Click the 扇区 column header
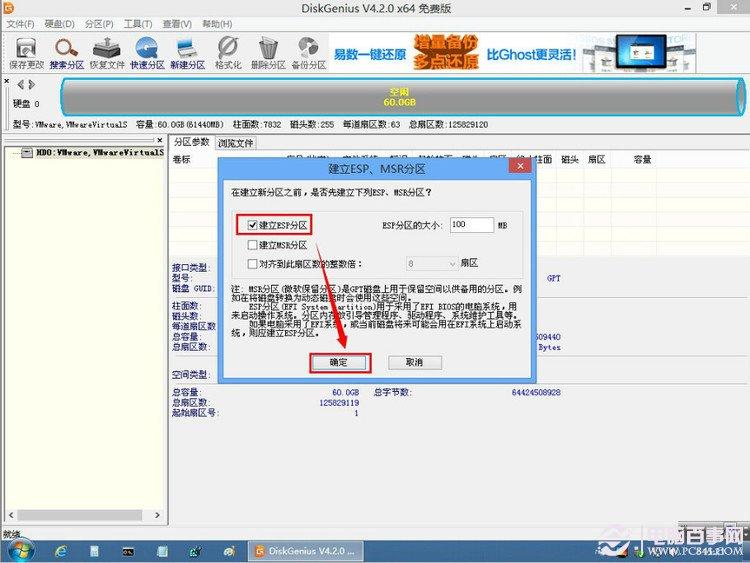The height and width of the screenshot is (563, 750). pyautogui.click(x=596, y=159)
